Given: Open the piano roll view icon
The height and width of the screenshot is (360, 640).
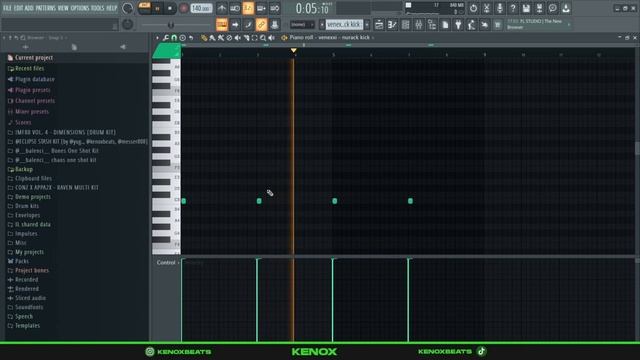Looking at the screenshot, I should pos(392,25).
